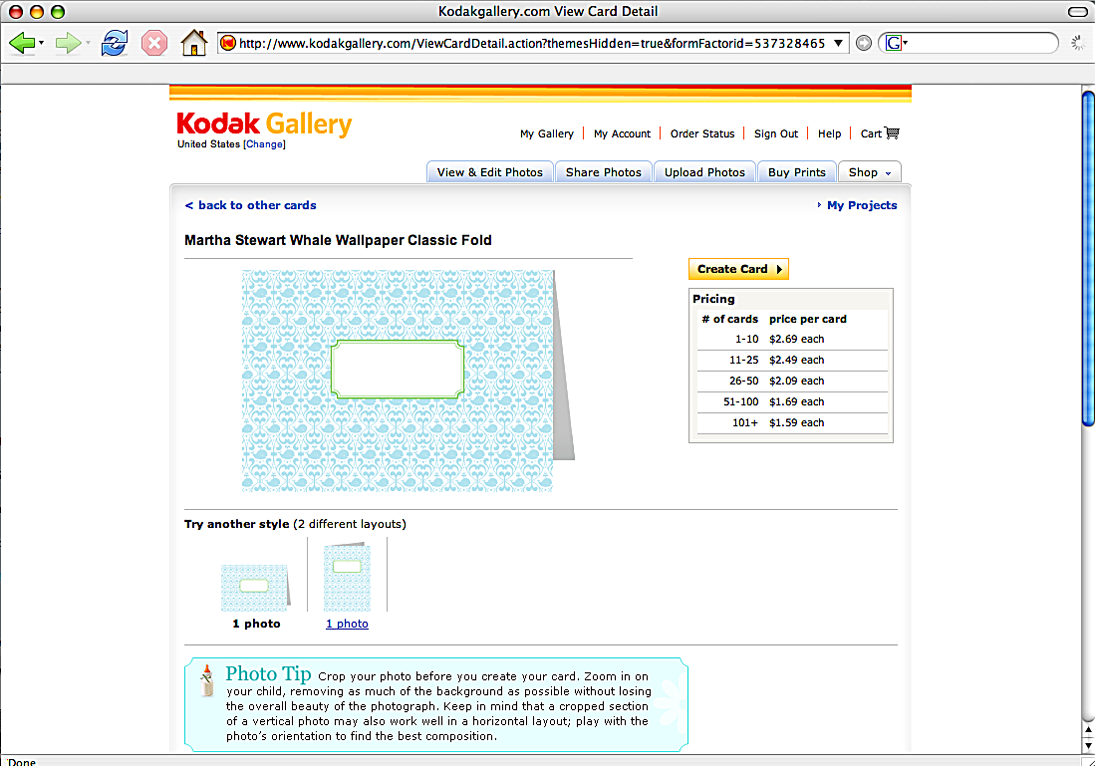Open the Share Photos tab
Image resolution: width=1095 pixels, height=766 pixels.
603,172
